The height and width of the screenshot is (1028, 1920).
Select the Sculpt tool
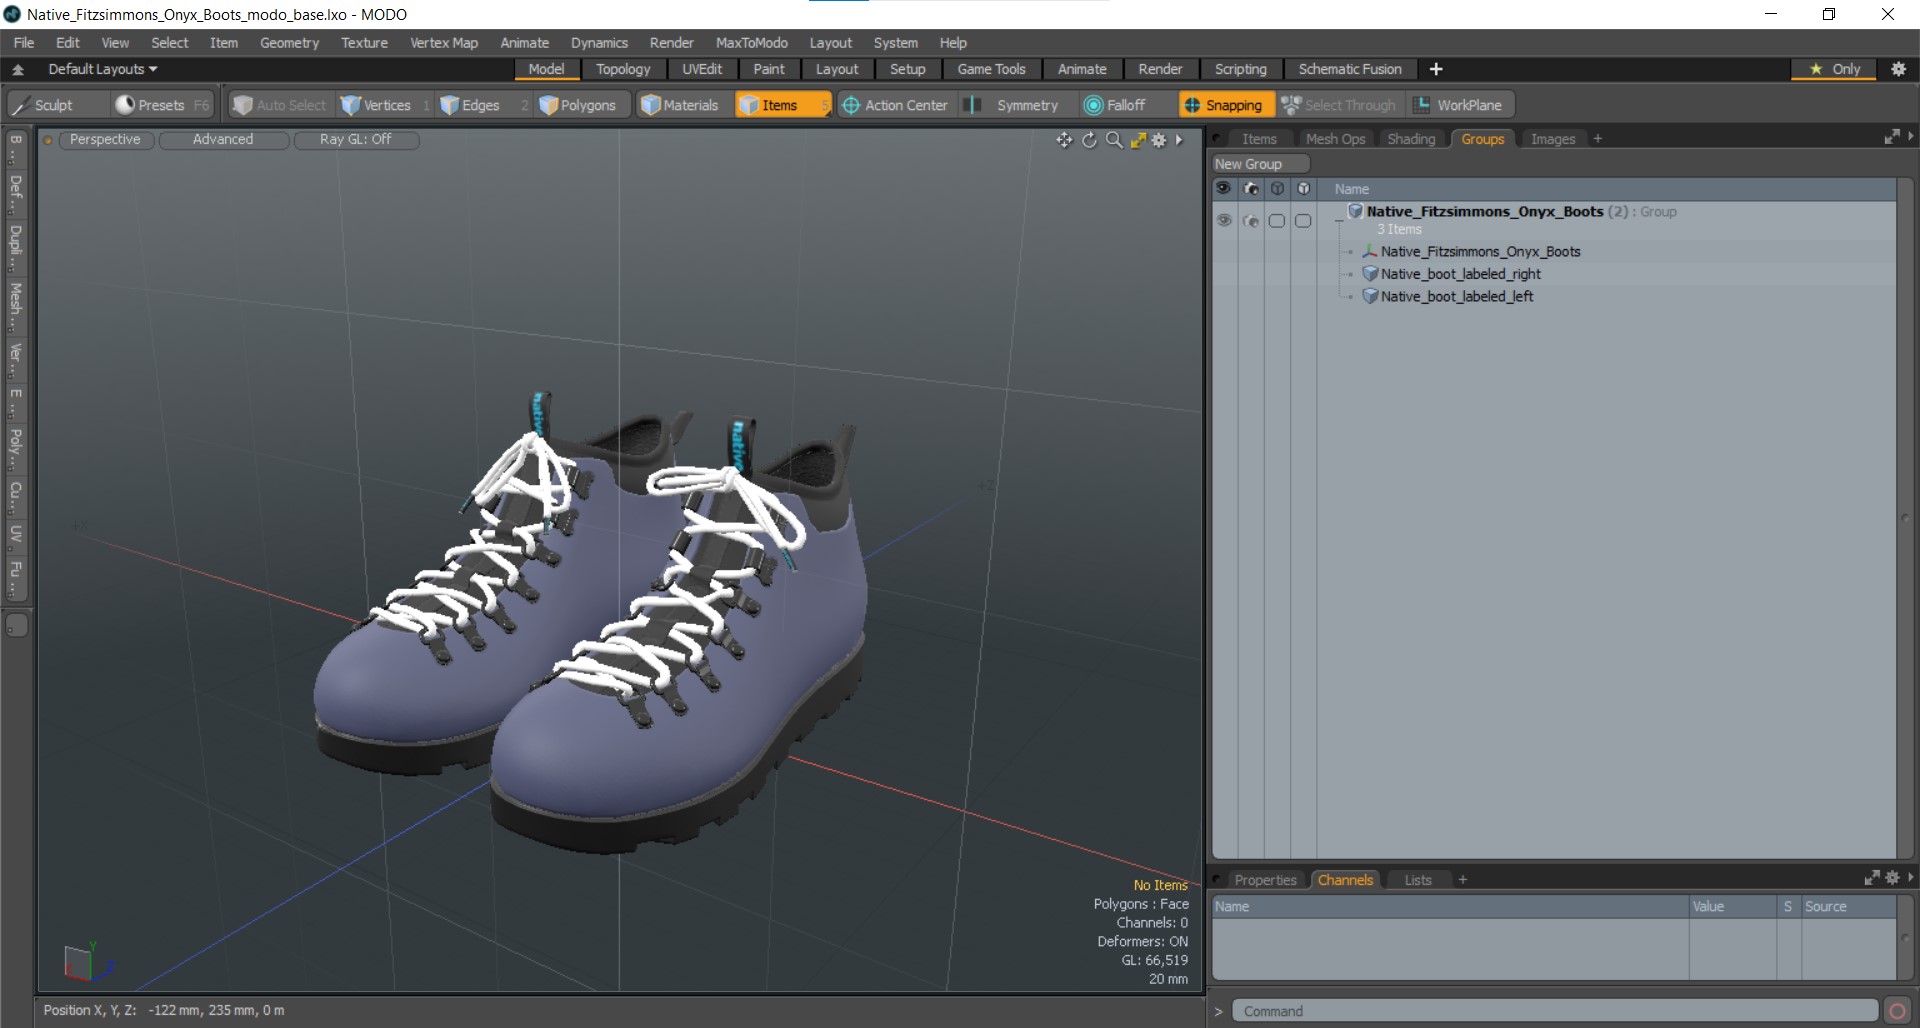point(57,105)
